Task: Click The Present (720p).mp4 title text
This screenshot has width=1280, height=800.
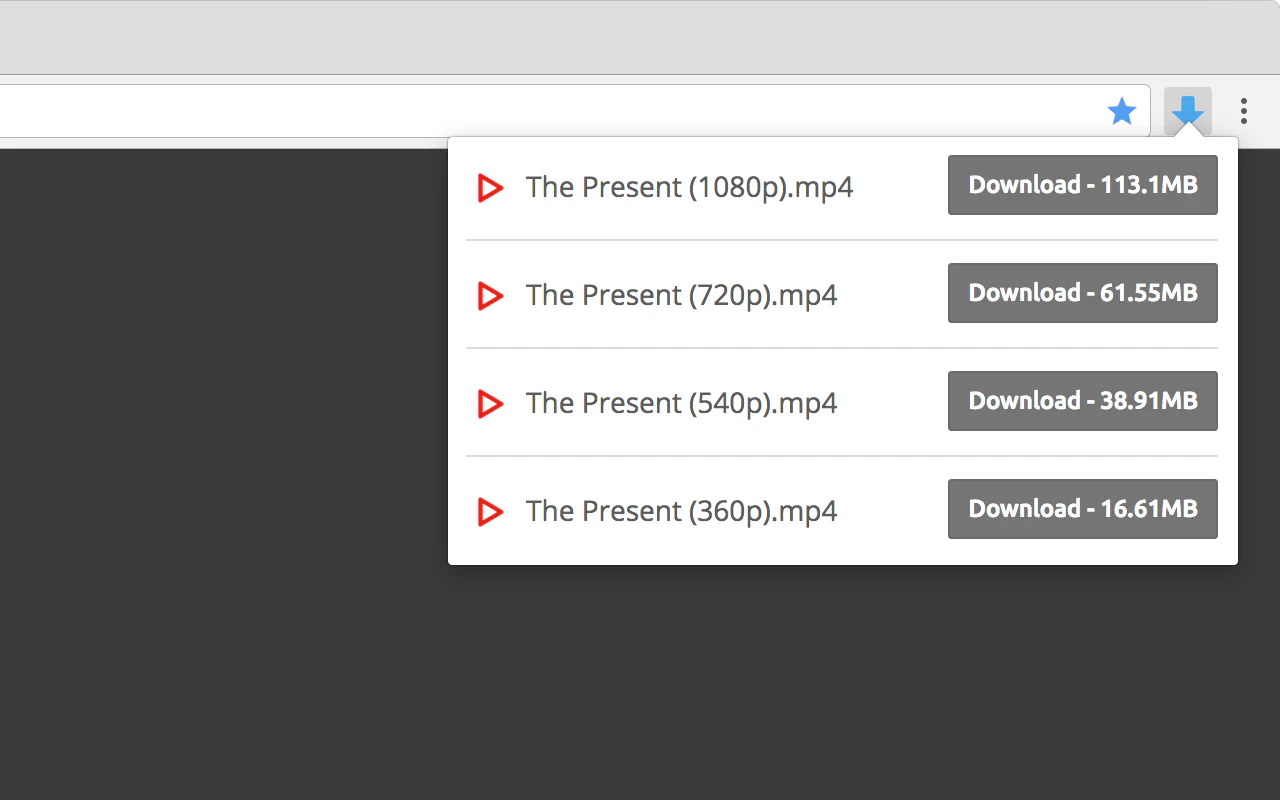Action: point(682,295)
